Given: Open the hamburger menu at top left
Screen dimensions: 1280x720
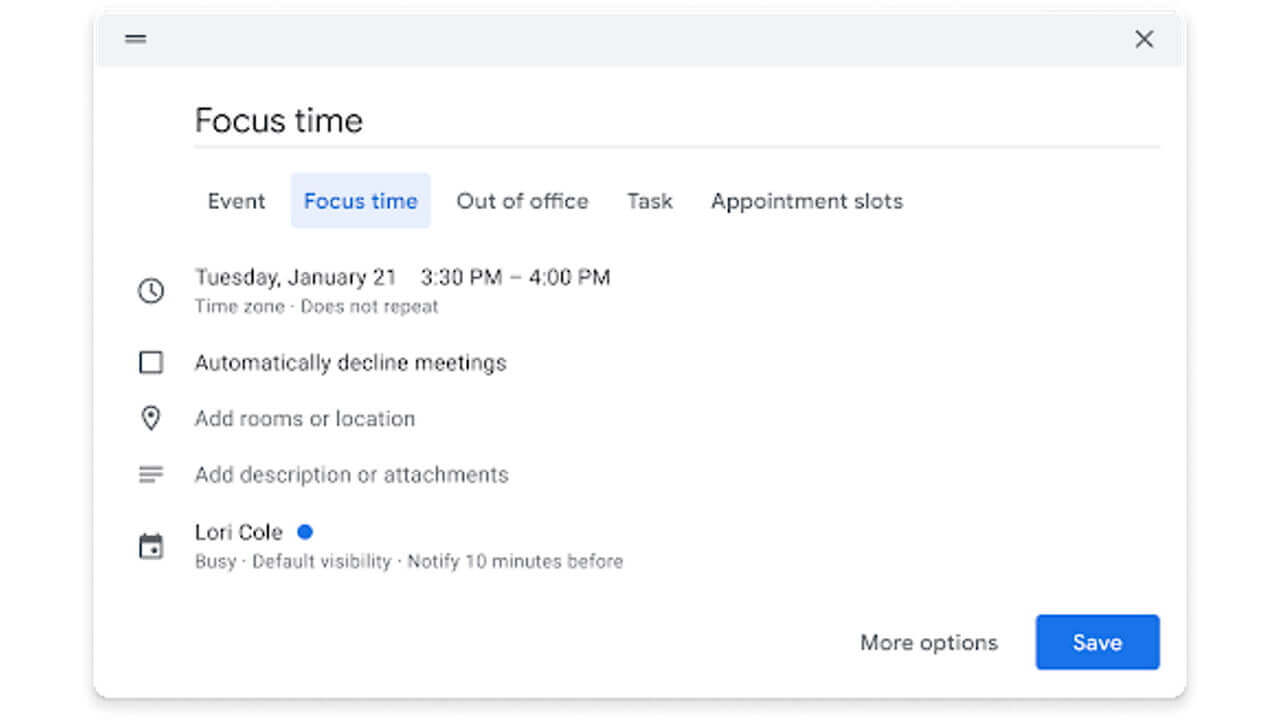Looking at the screenshot, I should point(135,39).
